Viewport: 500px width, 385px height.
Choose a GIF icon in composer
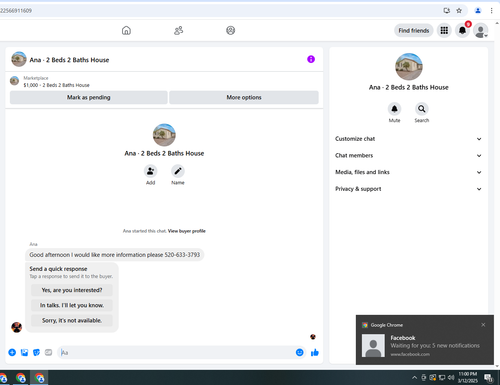tap(49, 352)
